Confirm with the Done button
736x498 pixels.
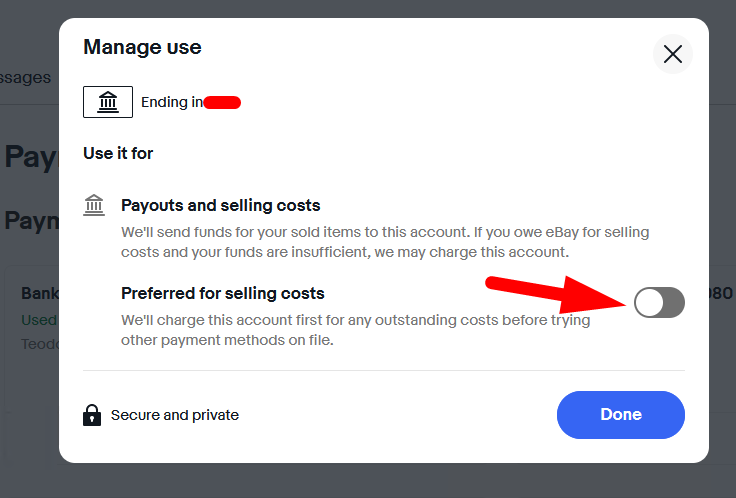[x=621, y=415]
